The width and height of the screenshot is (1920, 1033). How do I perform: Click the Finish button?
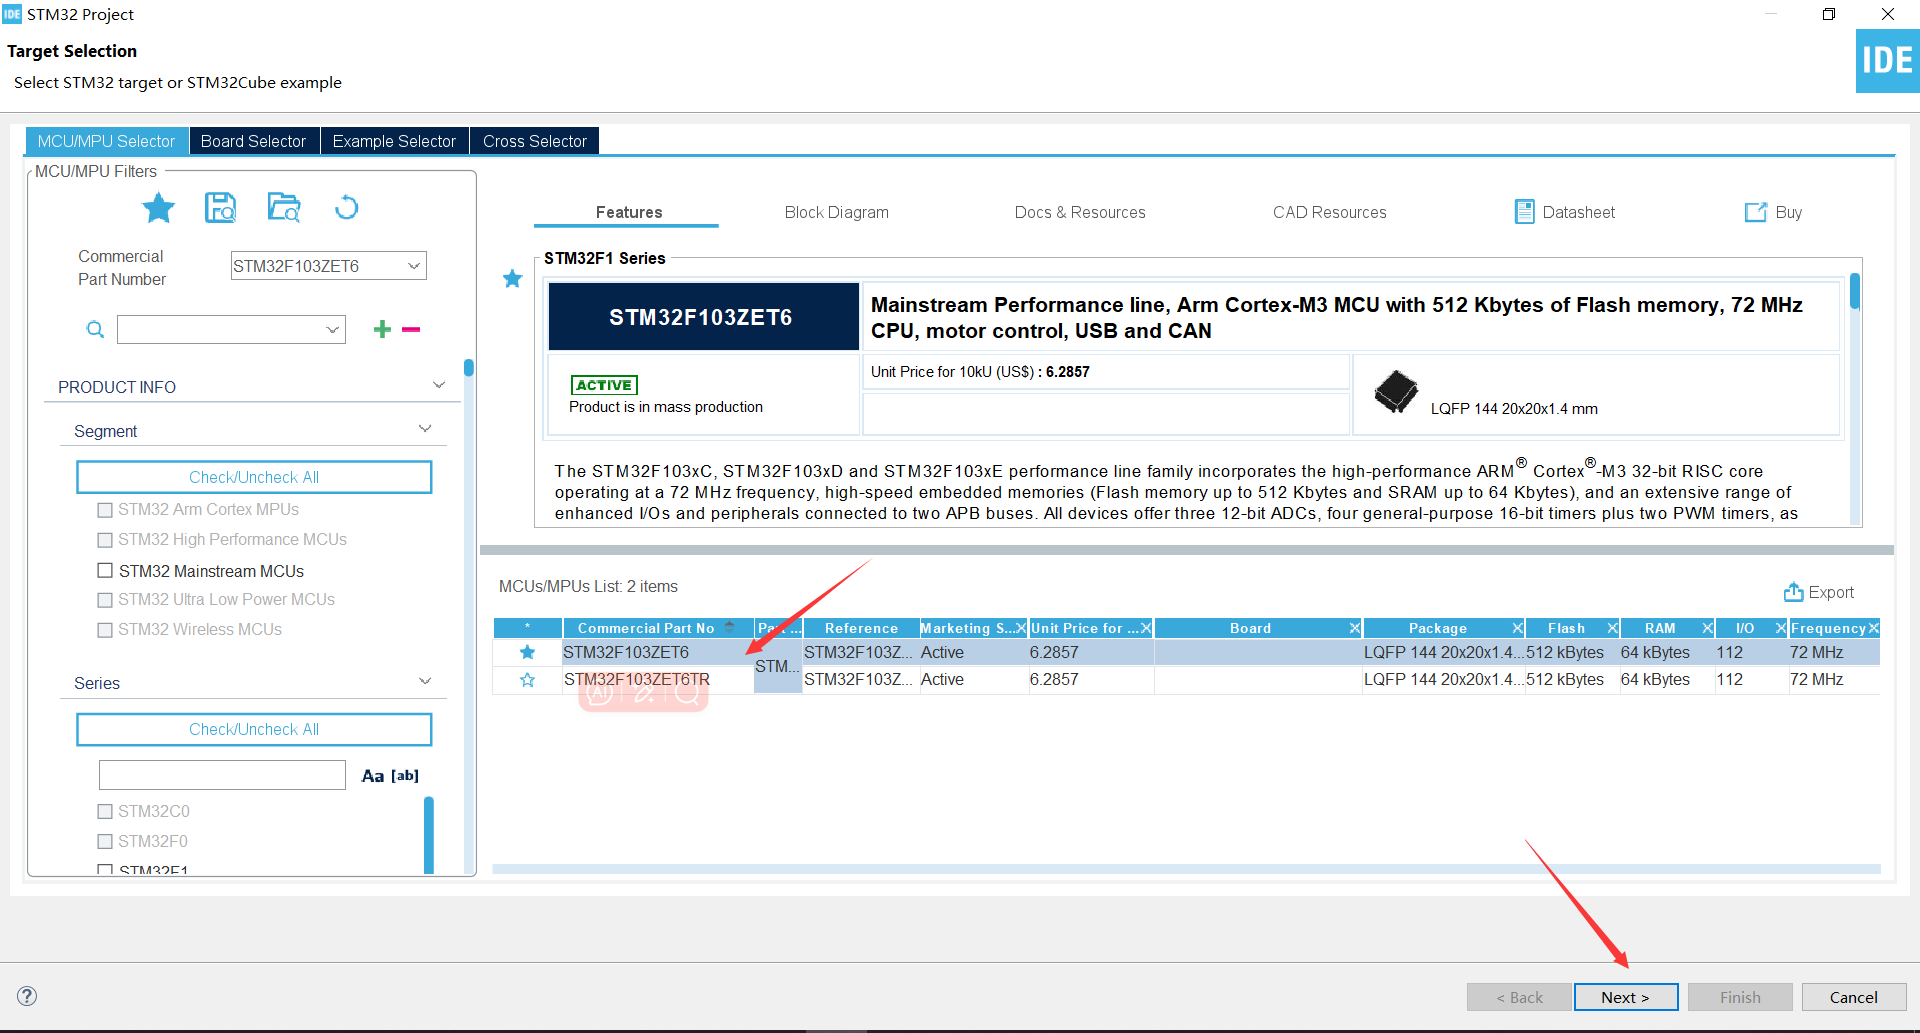(x=1740, y=997)
